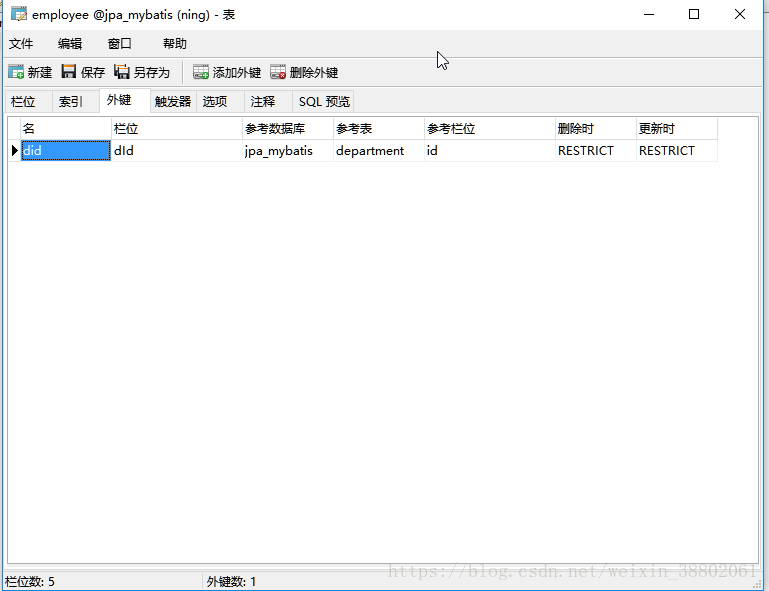Select the 外键 tab
The width and height of the screenshot is (769, 591).
[125, 100]
